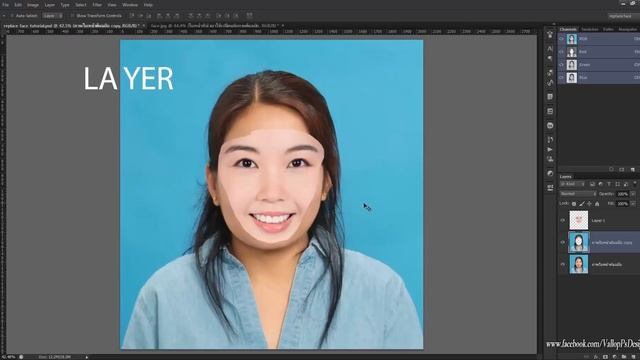Load channel as selection icon
Screen dimensions: 640x360
click(x=611, y=169)
